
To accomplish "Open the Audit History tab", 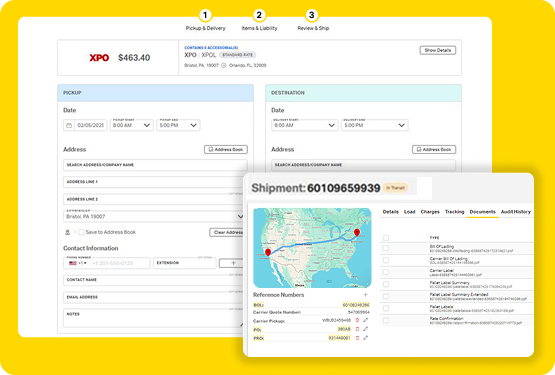I will click(516, 212).
